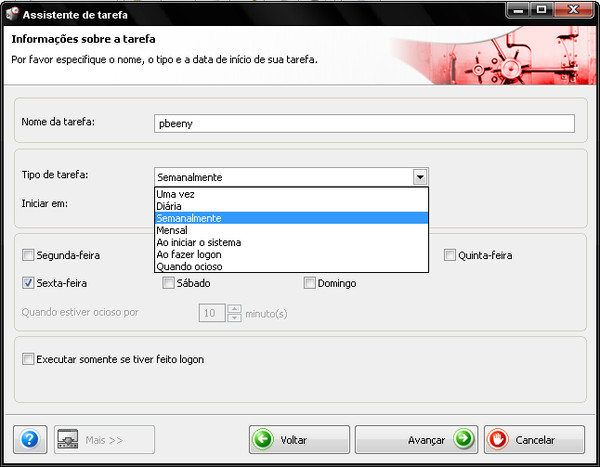Image resolution: width=600 pixels, height=467 pixels.
Task: Proceed with the Avançar button
Action: 416,439
